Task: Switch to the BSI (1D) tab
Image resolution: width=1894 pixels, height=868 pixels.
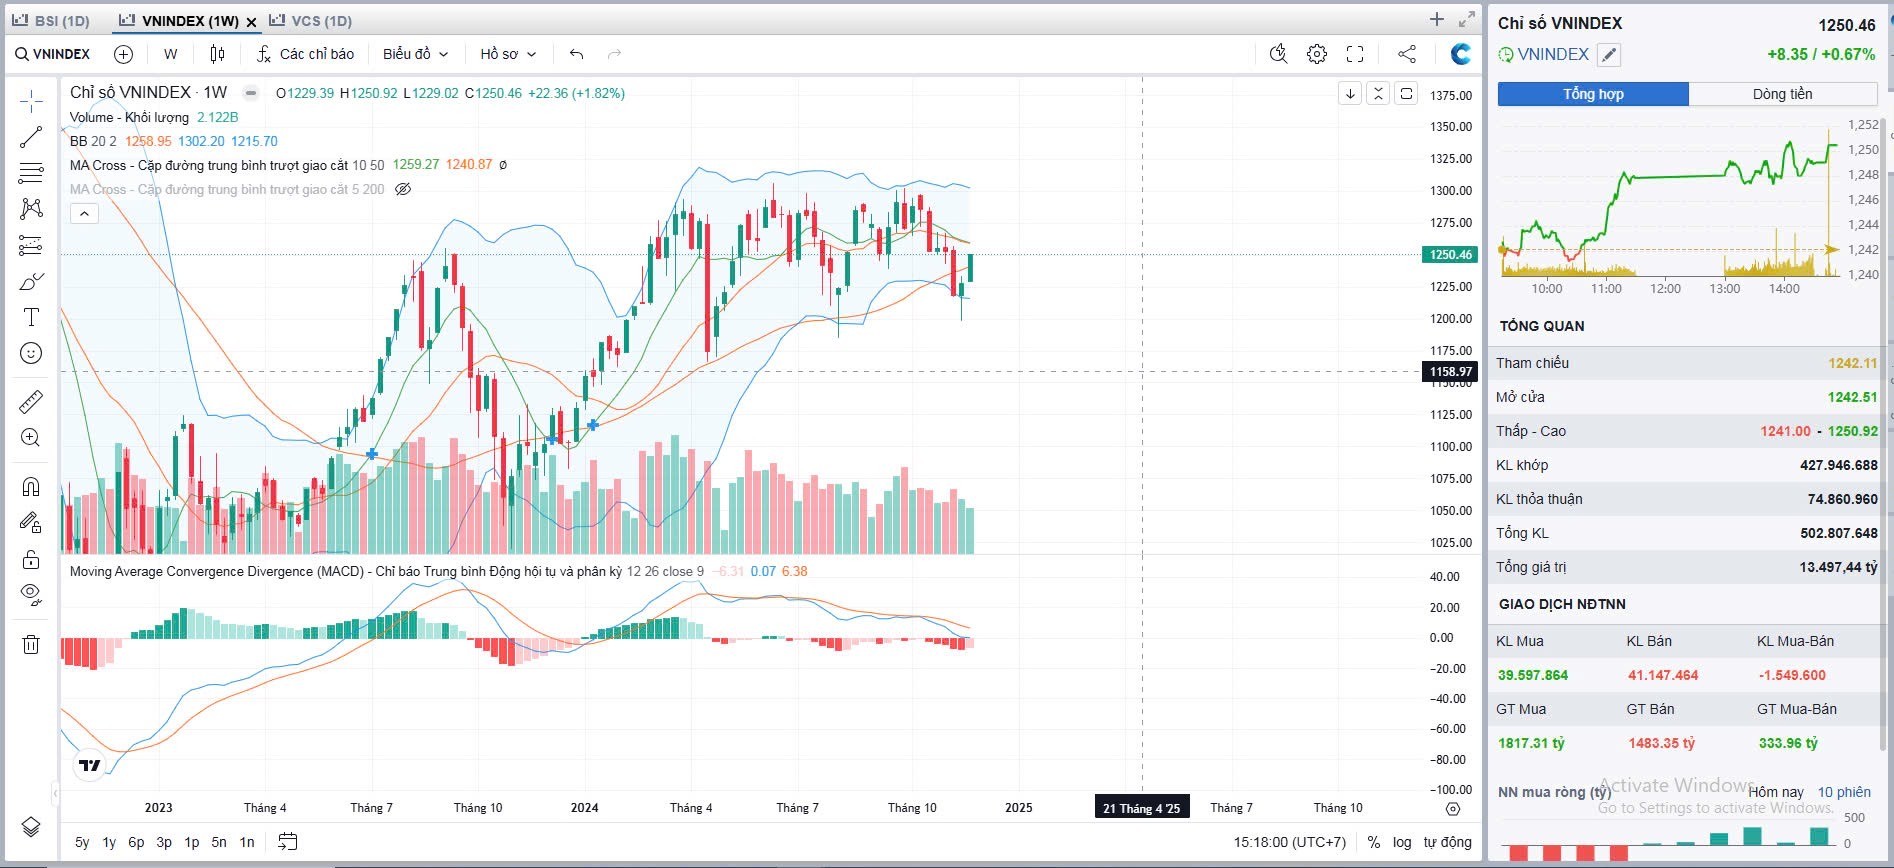Action: pos(51,20)
